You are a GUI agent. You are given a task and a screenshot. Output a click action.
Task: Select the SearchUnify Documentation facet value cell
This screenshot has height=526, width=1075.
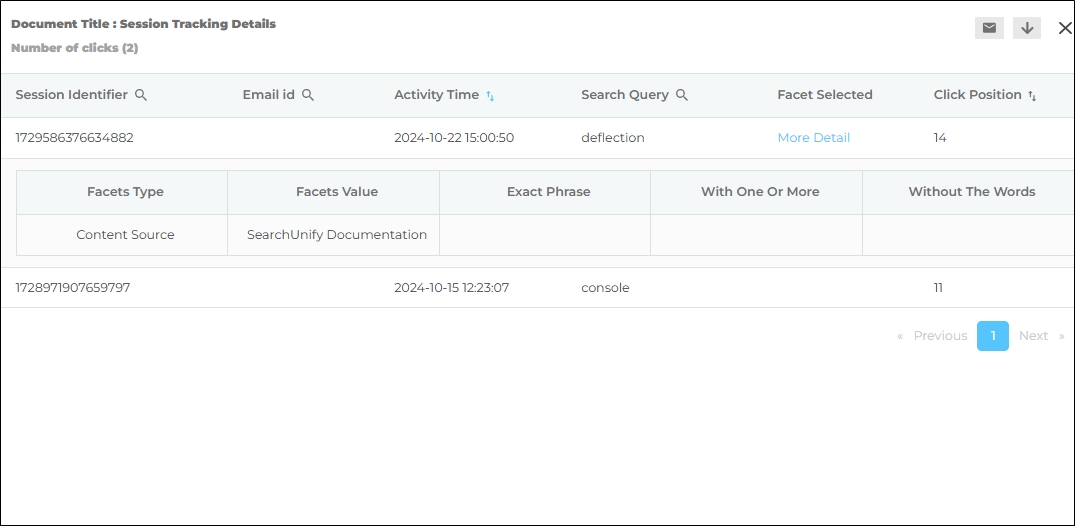(x=337, y=235)
